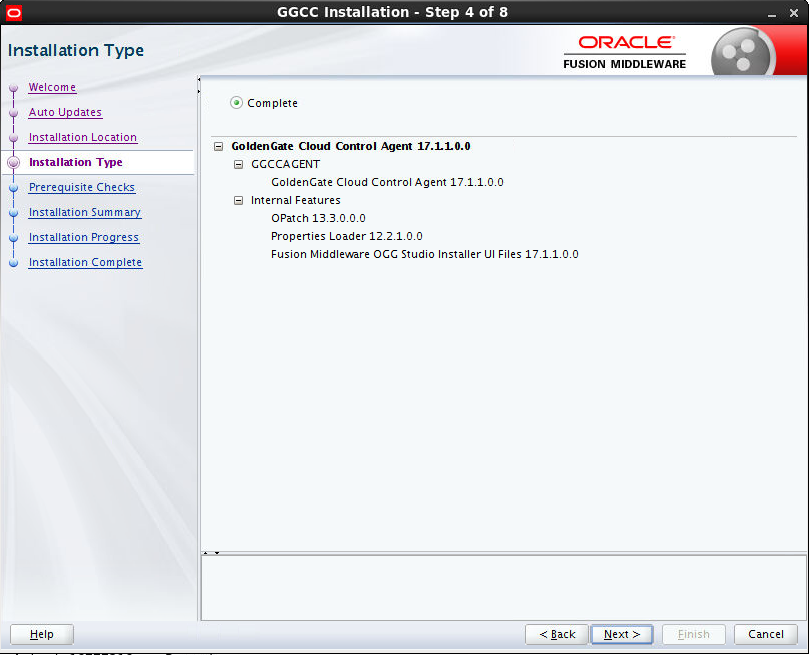Click the highlighted bullet beside Installation Type
809x655 pixels.
coord(14,162)
